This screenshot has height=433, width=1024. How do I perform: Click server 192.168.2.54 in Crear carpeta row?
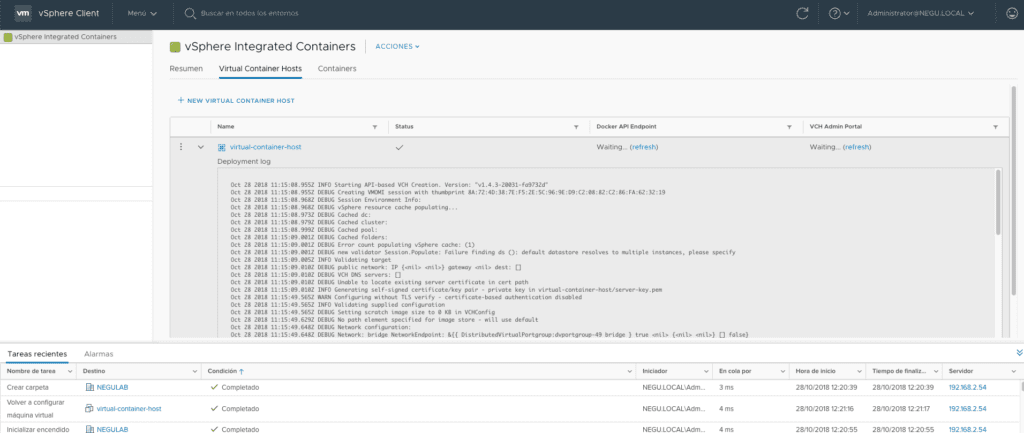[x=967, y=387]
